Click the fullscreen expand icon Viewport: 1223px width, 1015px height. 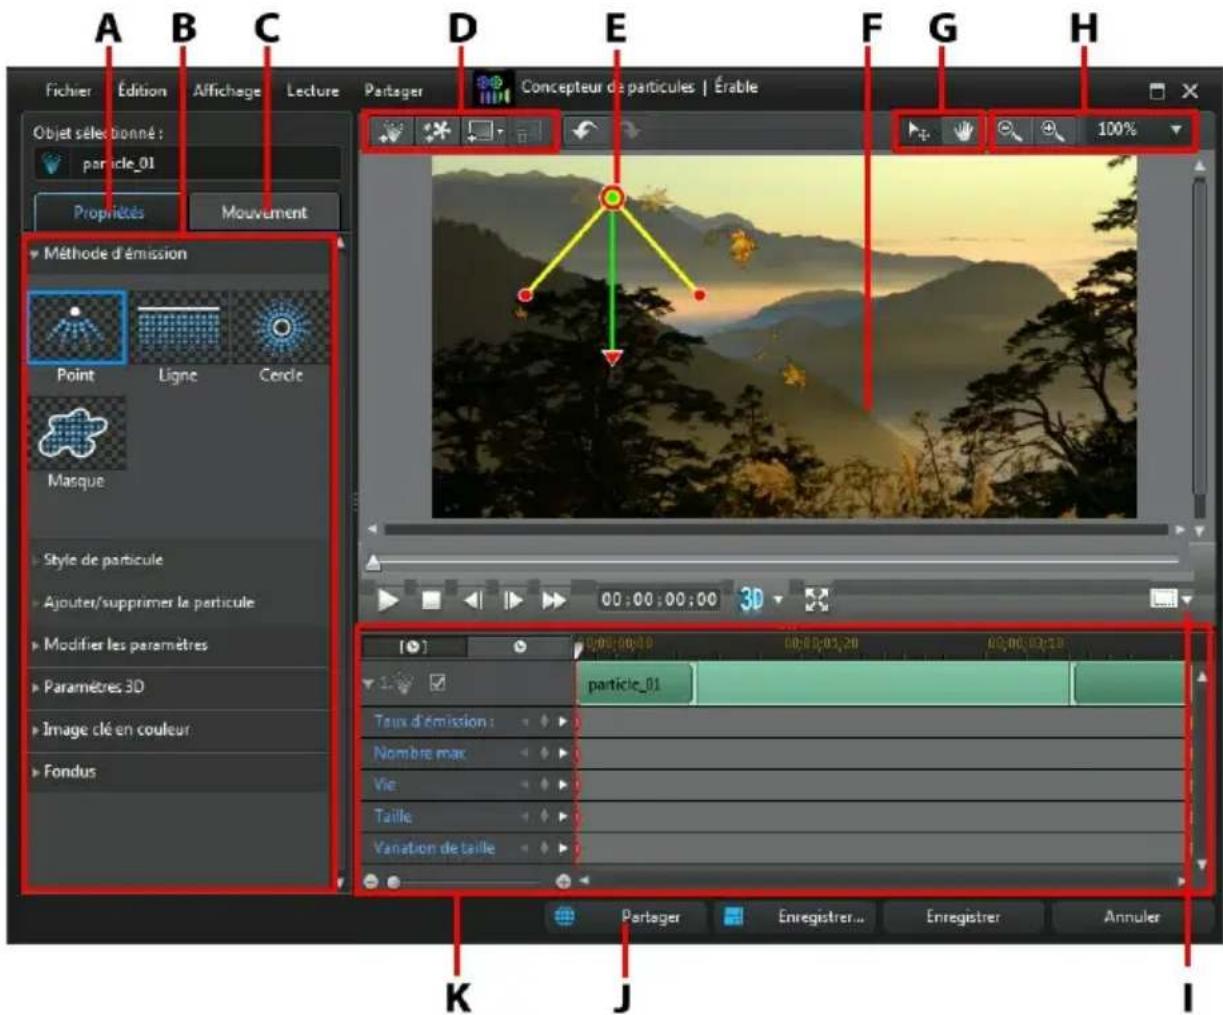817,598
